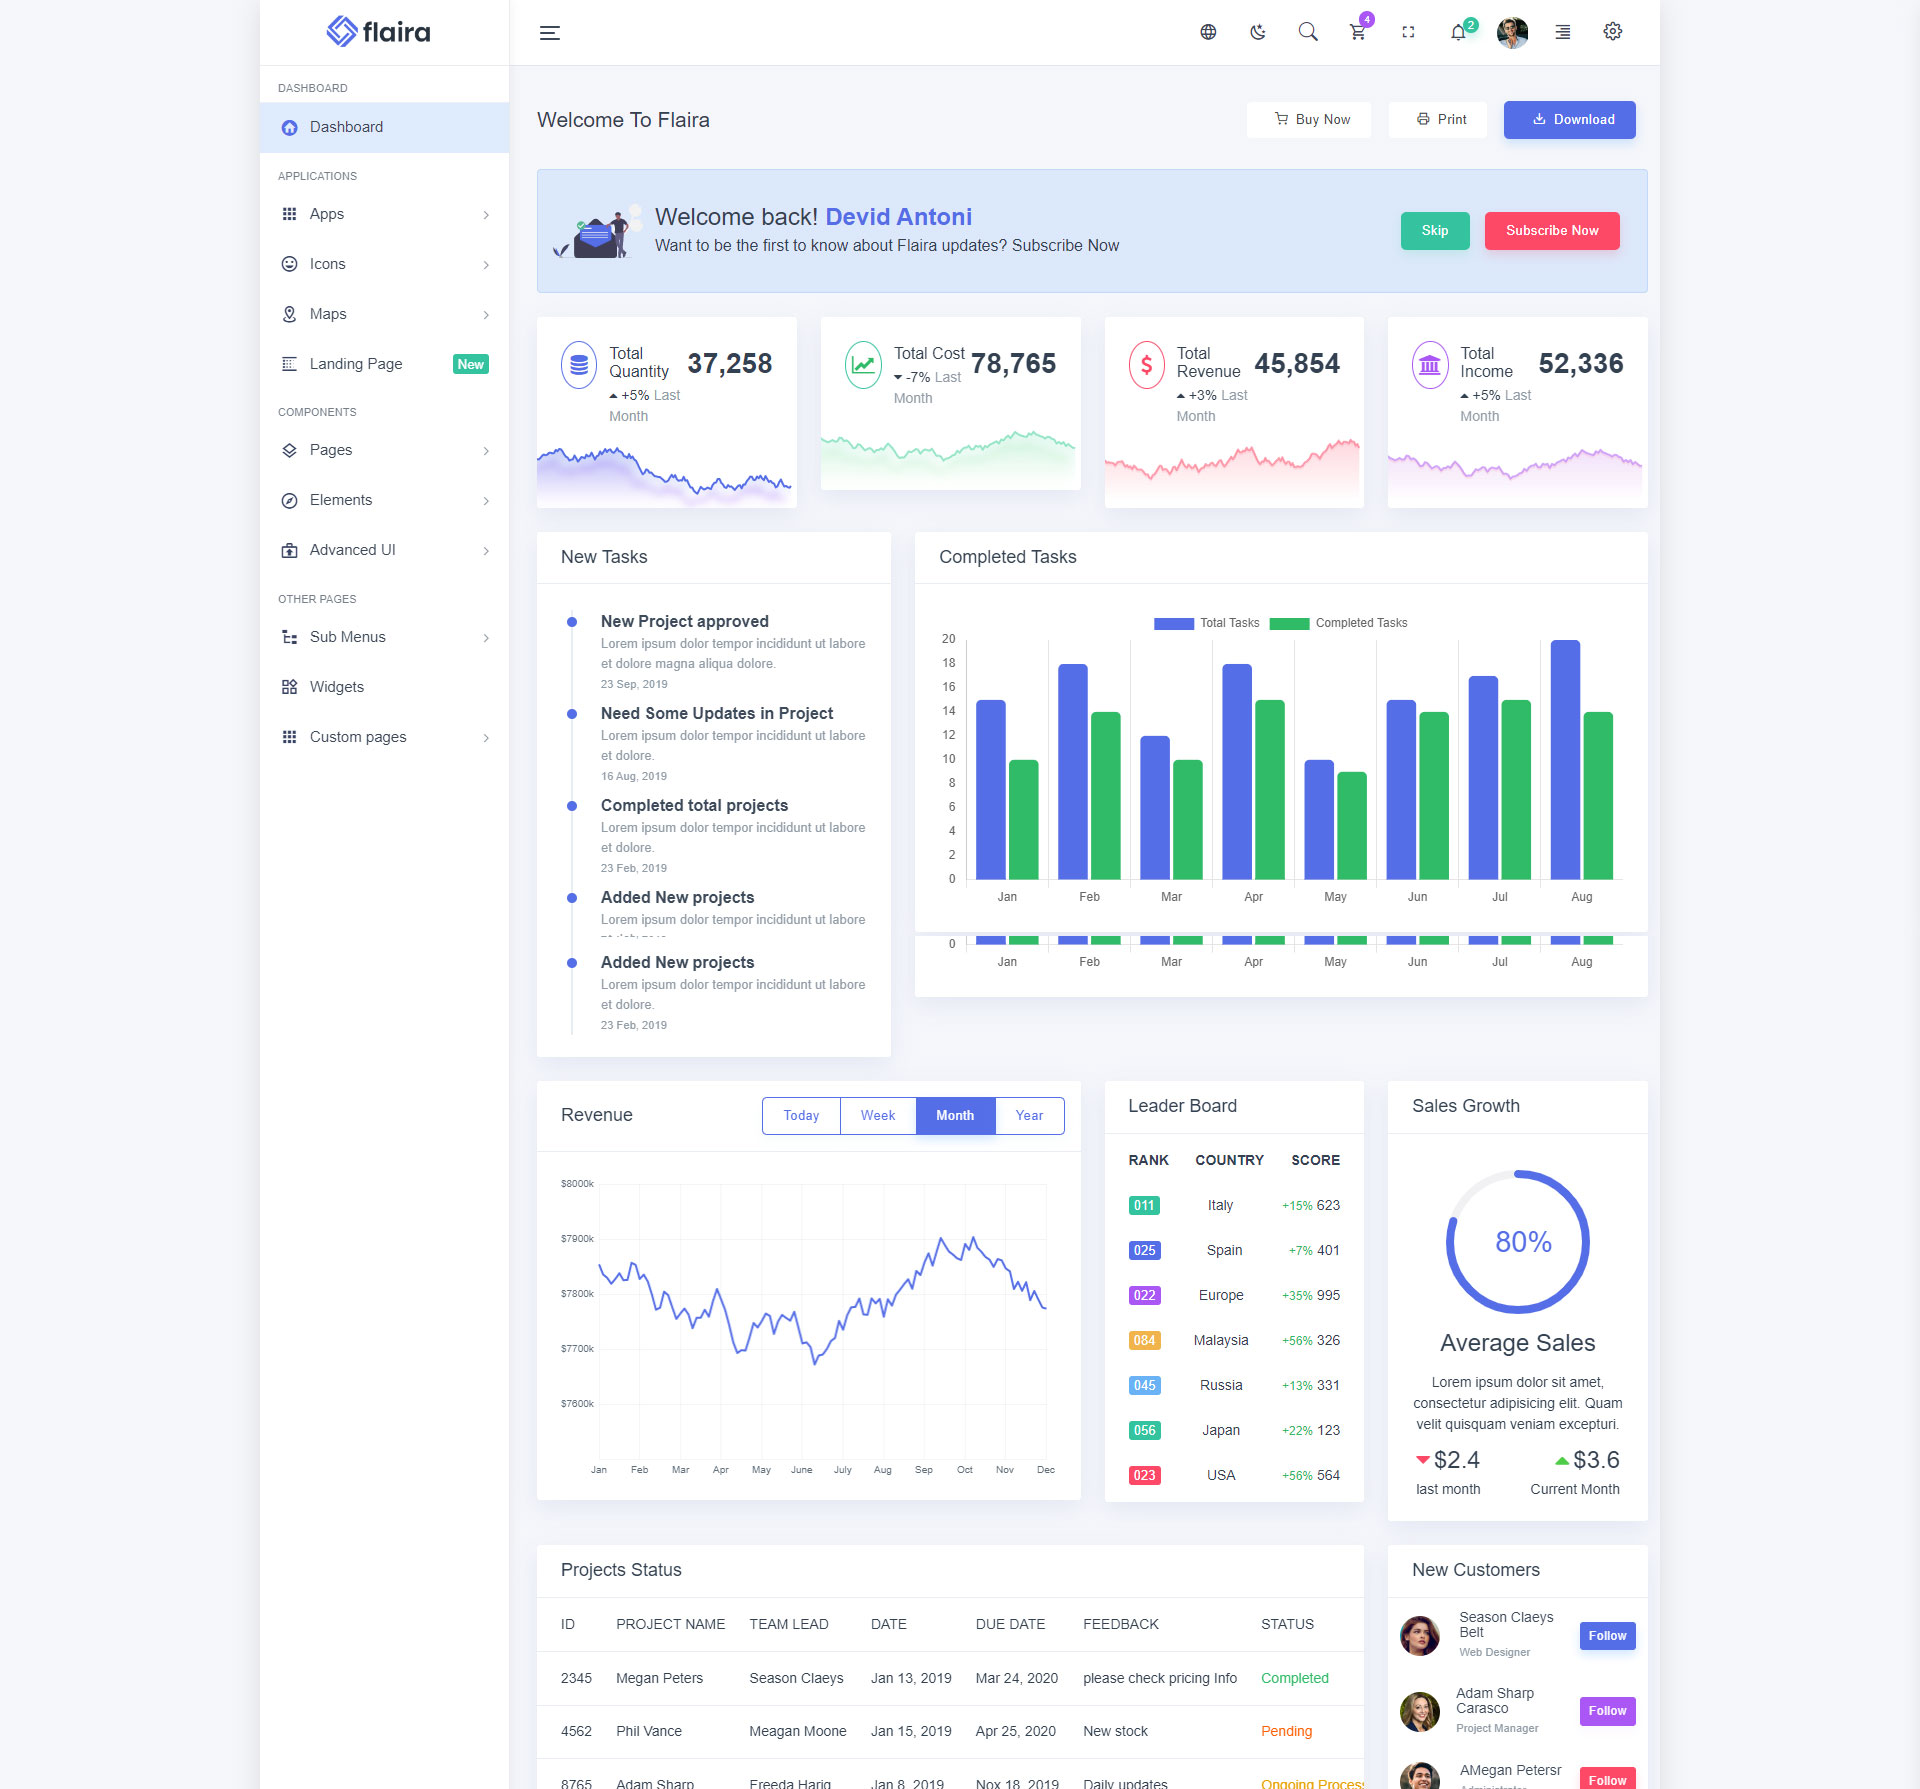Click the right sidebar lines icon
The width and height of the screenshot is (1920, 1789).
(1563, 32)
